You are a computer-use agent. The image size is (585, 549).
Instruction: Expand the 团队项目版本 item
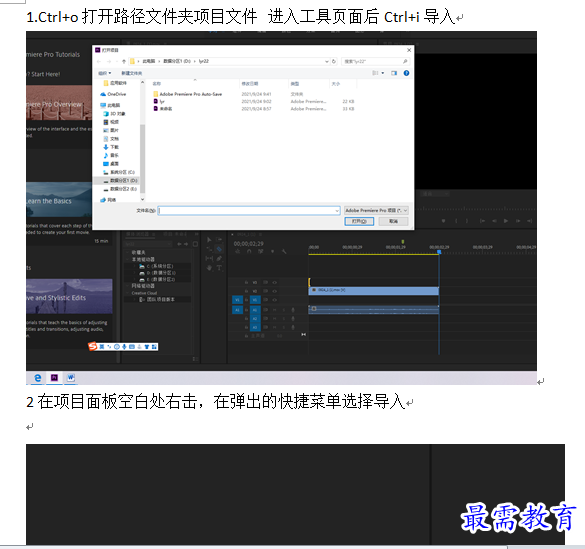[x=134, y=299]
